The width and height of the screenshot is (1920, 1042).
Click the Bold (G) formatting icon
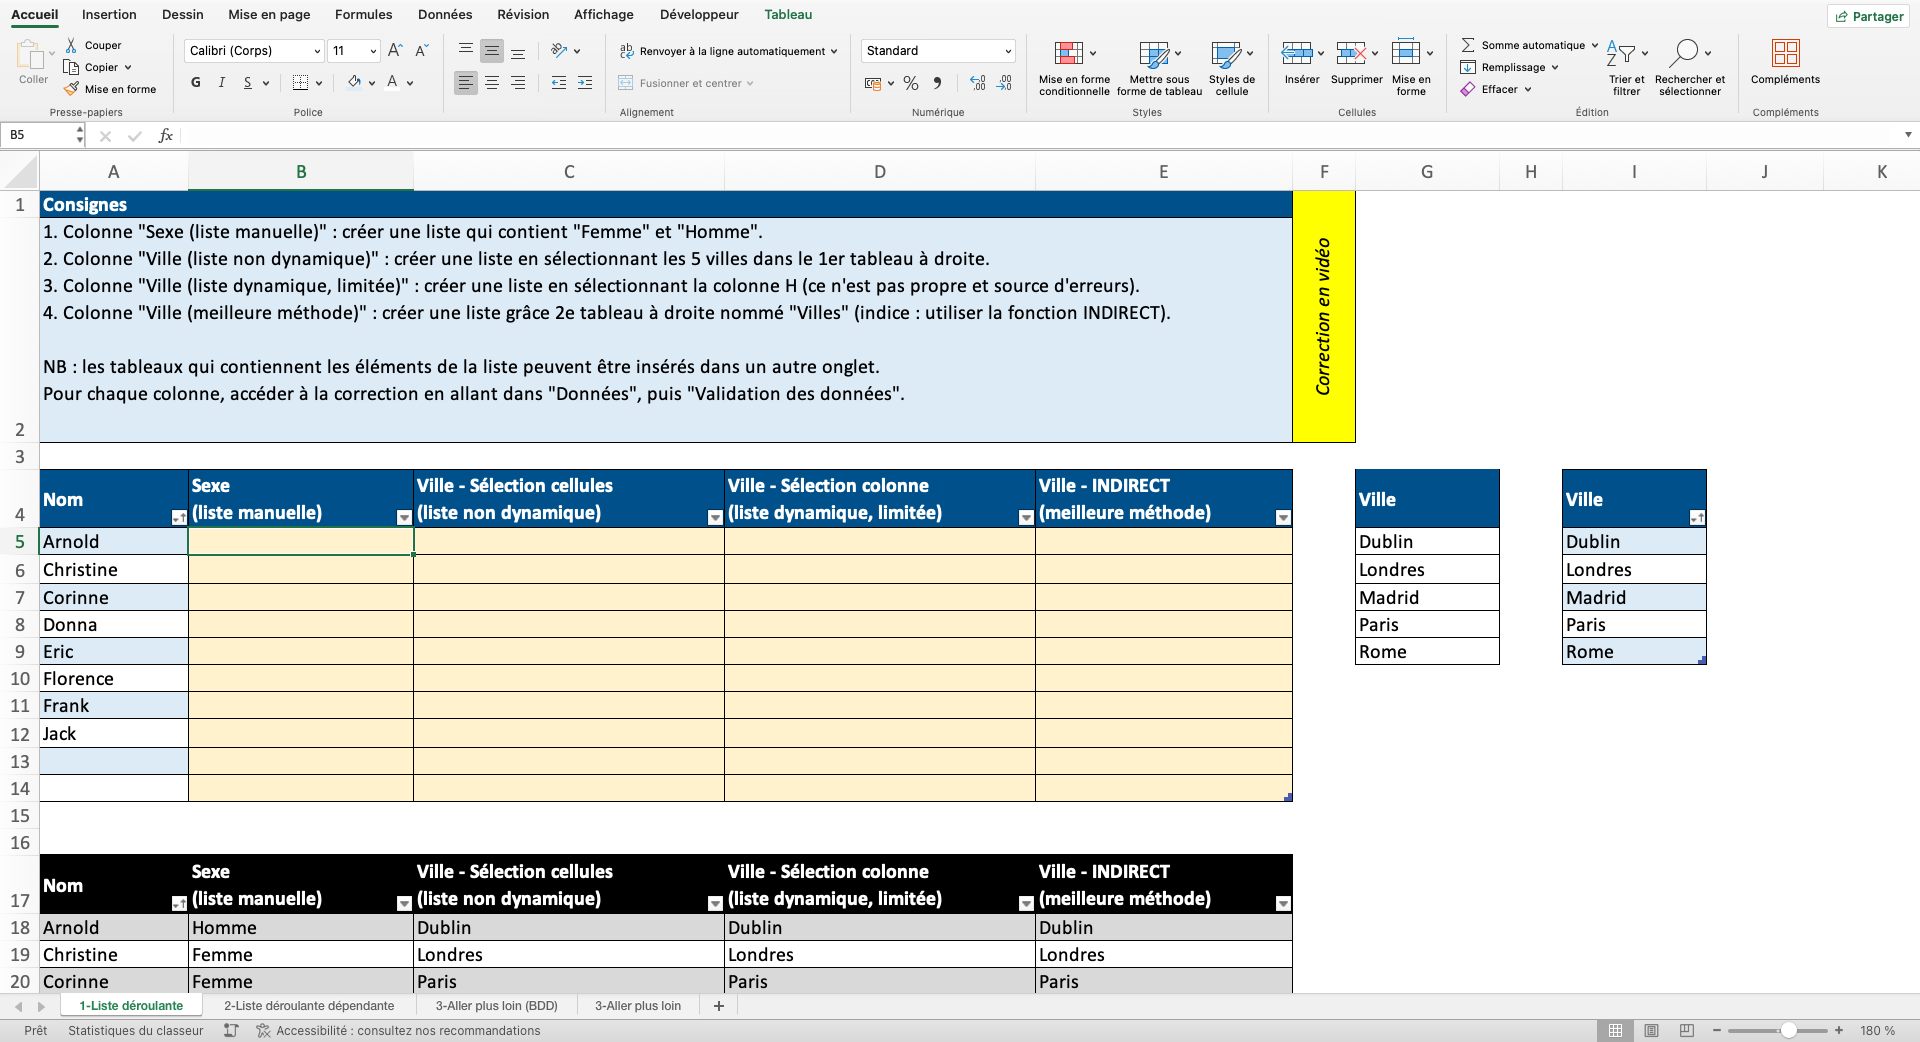point(196,83)
